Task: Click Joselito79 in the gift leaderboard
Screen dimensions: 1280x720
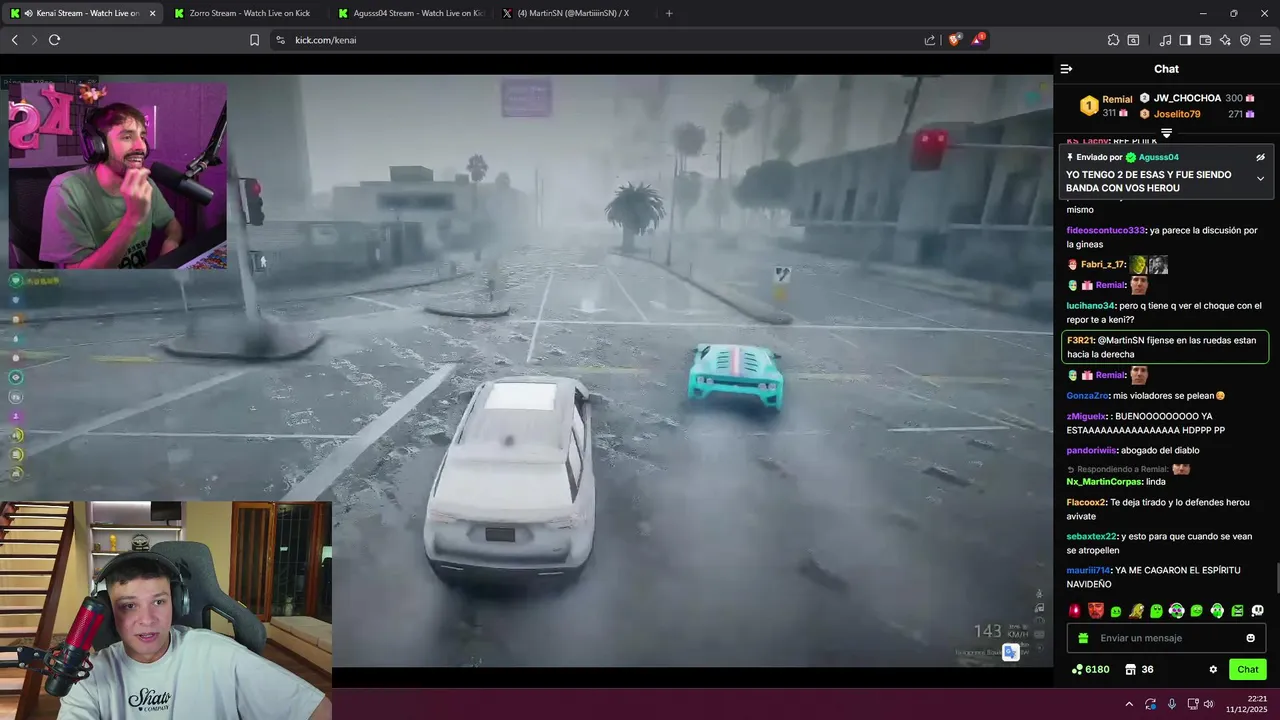Action: tap(1177, 114)
